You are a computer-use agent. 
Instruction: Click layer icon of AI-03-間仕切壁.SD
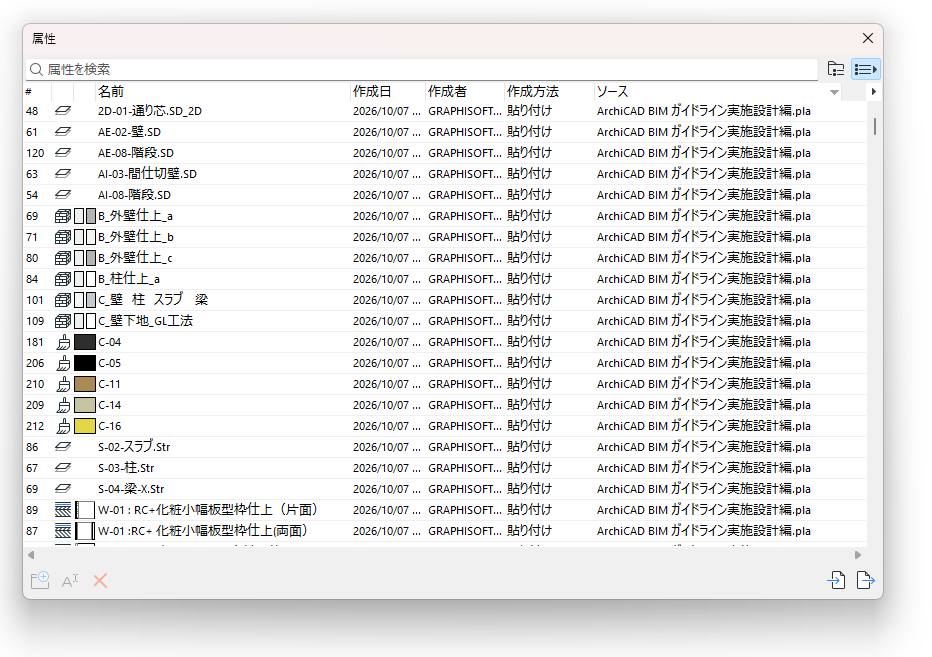(63, 174)
